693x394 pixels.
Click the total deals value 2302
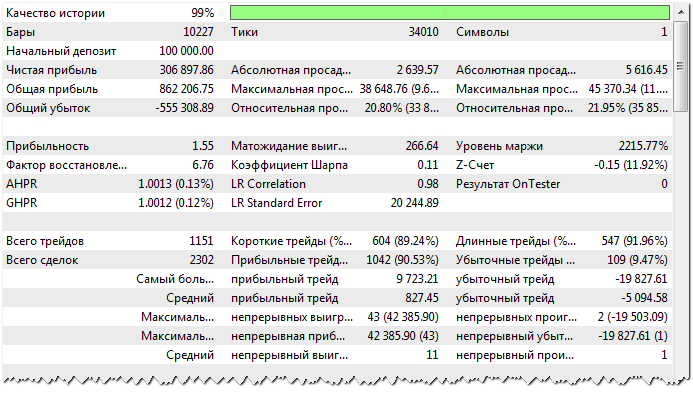202,260
